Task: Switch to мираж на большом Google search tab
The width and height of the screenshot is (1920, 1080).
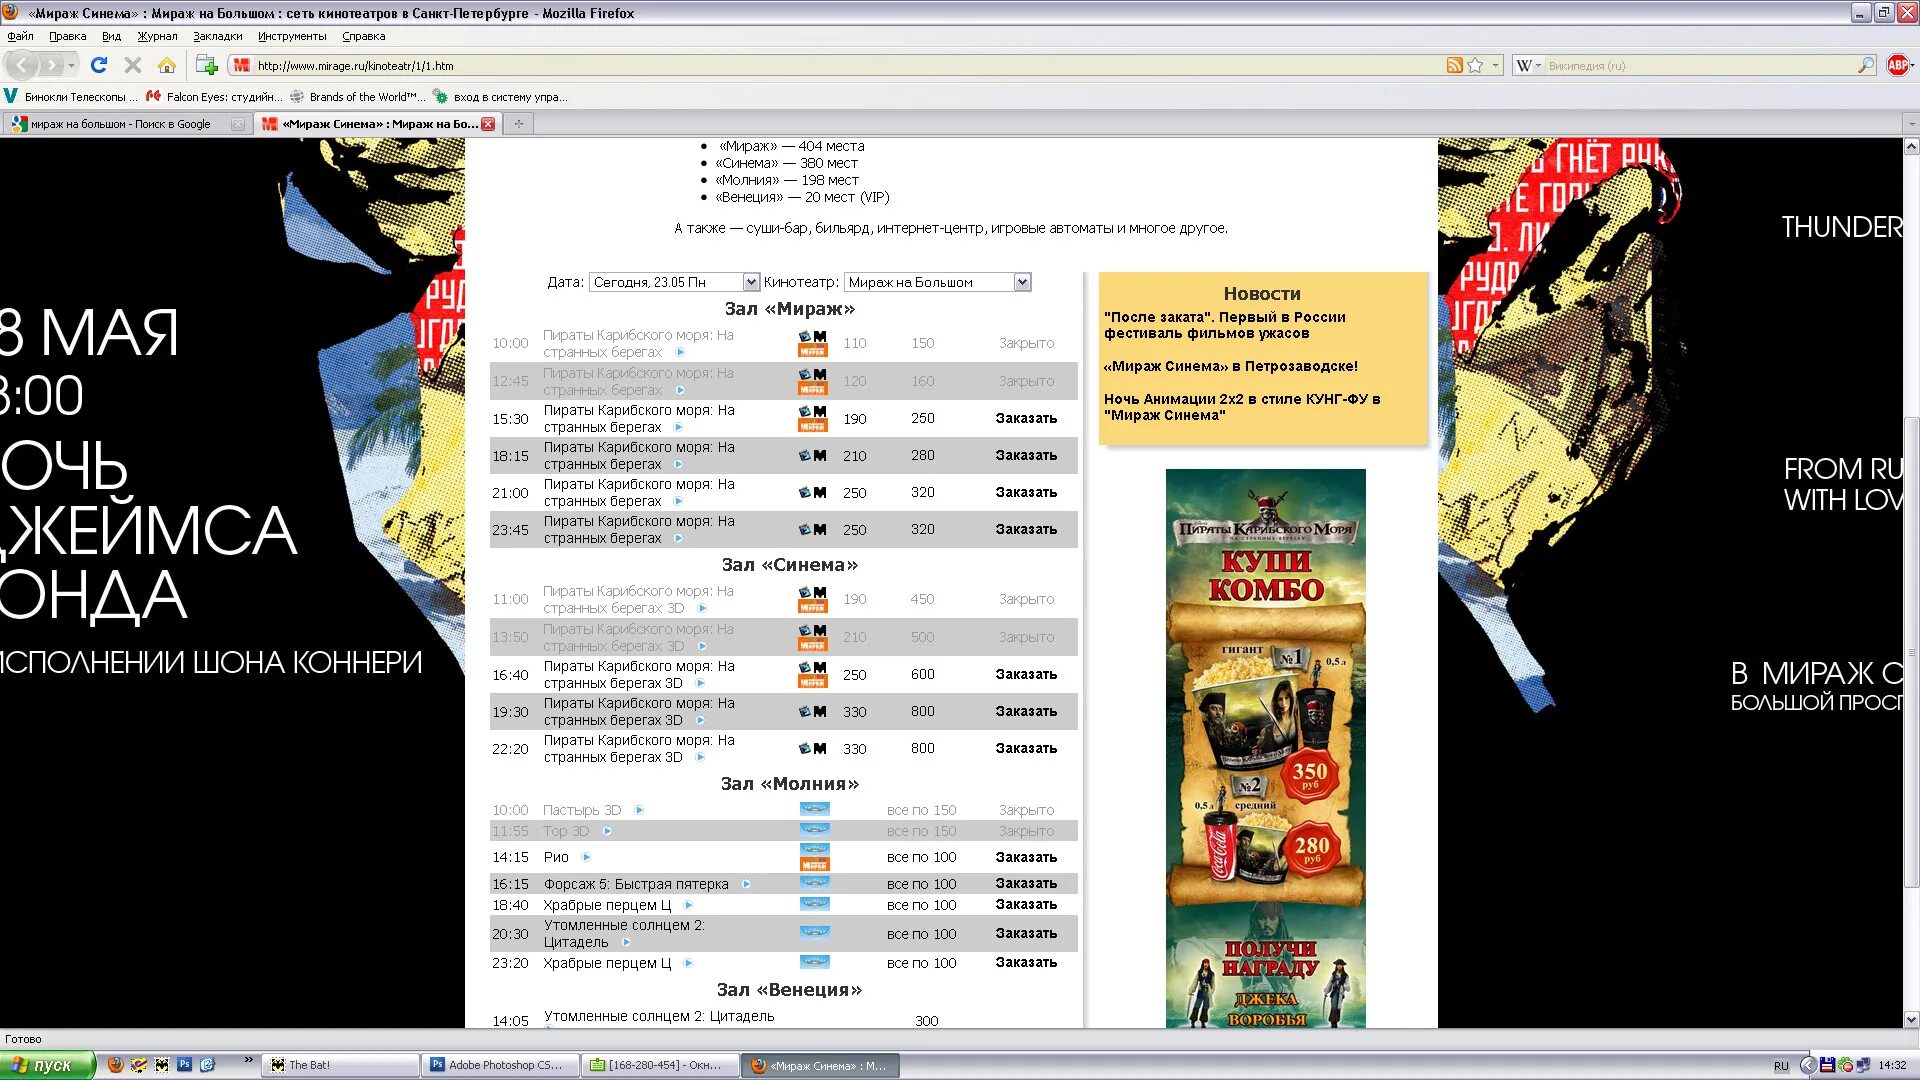Action: pyautogui.click(x=127, y=124)
